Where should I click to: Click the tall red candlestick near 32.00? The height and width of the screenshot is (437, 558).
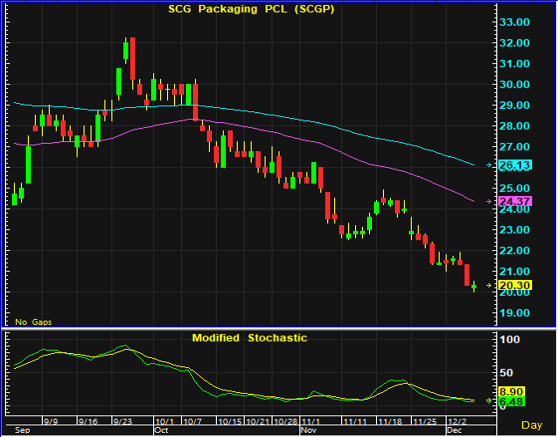[x=132, y=58]
